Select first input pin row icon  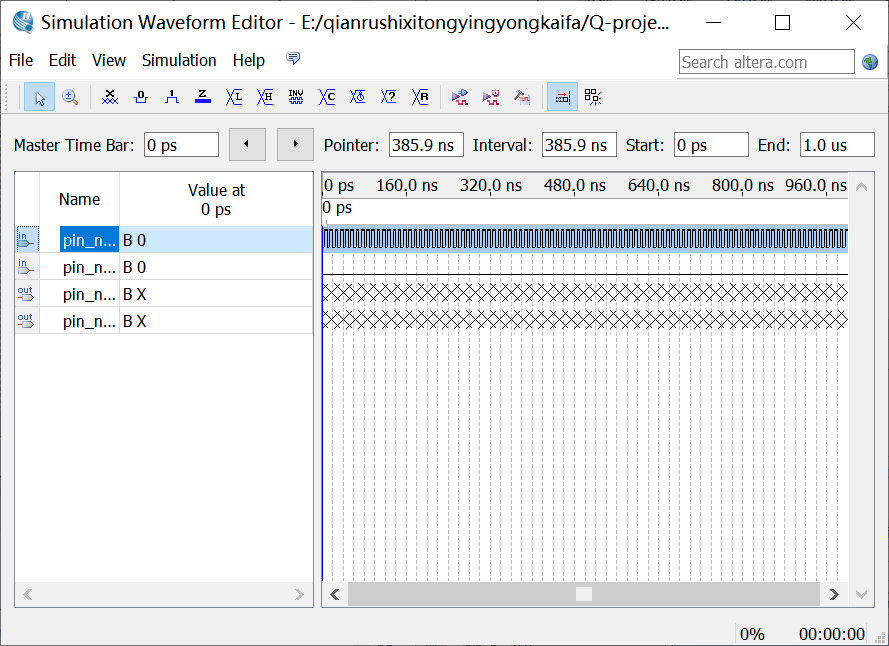click(27, 240)
